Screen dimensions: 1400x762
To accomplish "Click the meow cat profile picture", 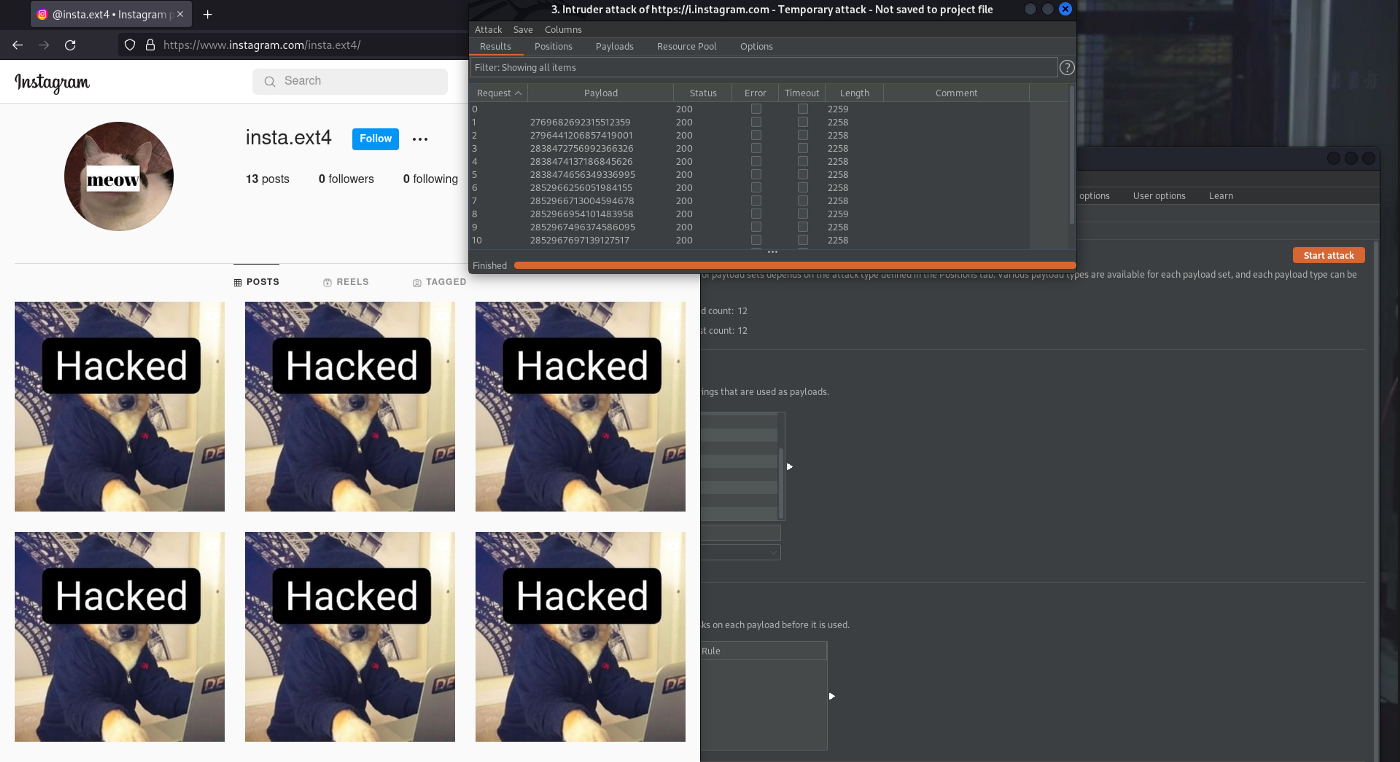I will 119,177.
